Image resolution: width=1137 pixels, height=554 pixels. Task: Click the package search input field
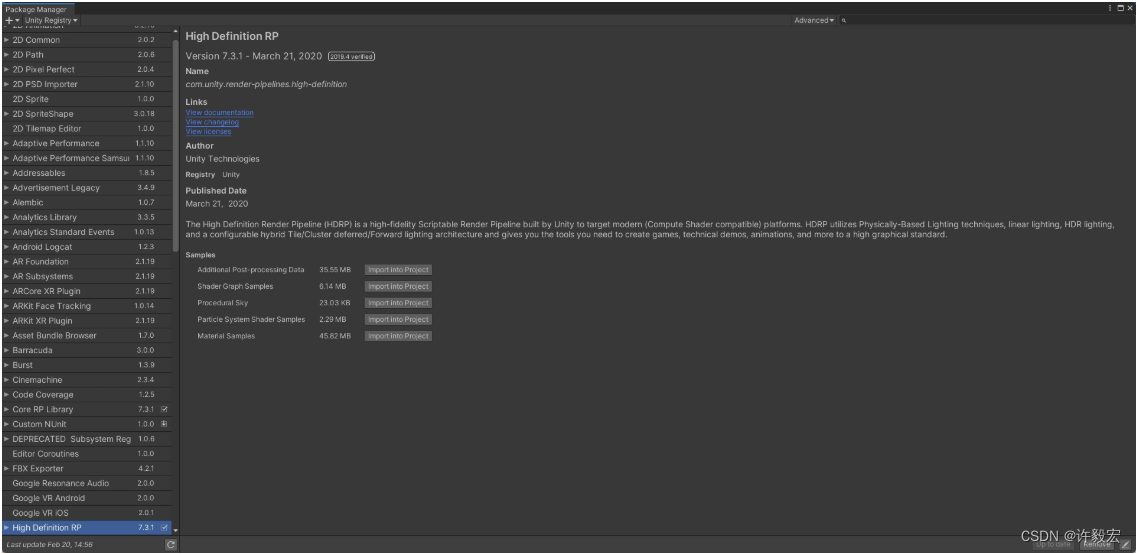coord(986,20)
